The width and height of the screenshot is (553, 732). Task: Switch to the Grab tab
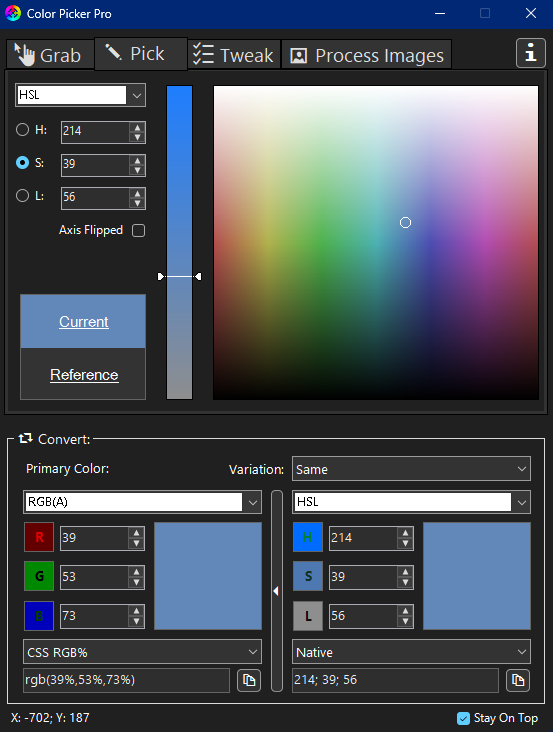point(50,55)
